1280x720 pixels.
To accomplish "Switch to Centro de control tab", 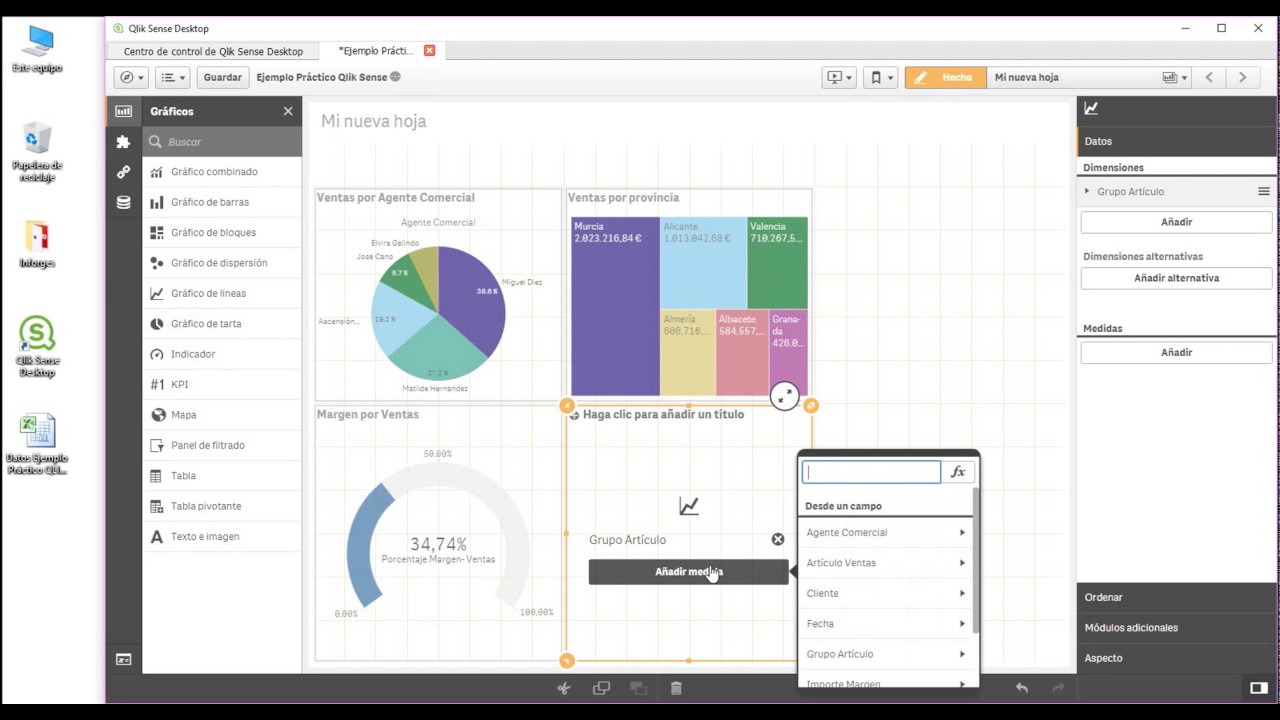I will pyautogui.click(x=213, y=51).
